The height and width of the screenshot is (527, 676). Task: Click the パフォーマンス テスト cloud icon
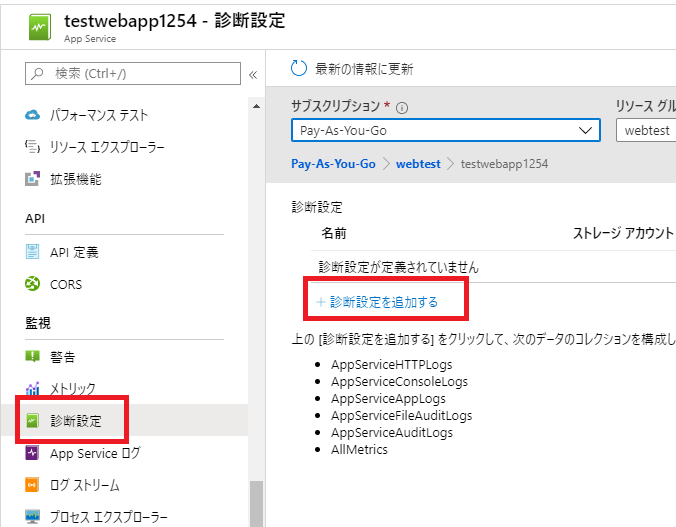[x=32, y=115]
